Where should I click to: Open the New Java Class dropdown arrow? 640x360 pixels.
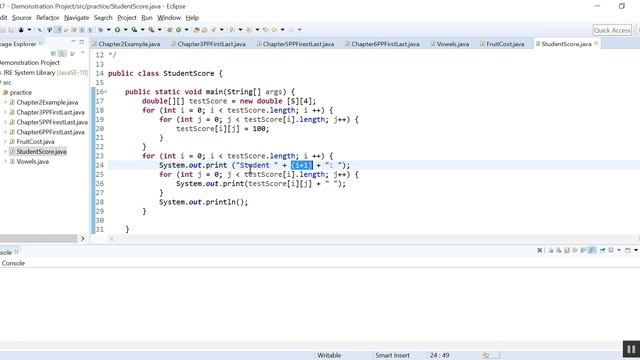coord(187,30)
